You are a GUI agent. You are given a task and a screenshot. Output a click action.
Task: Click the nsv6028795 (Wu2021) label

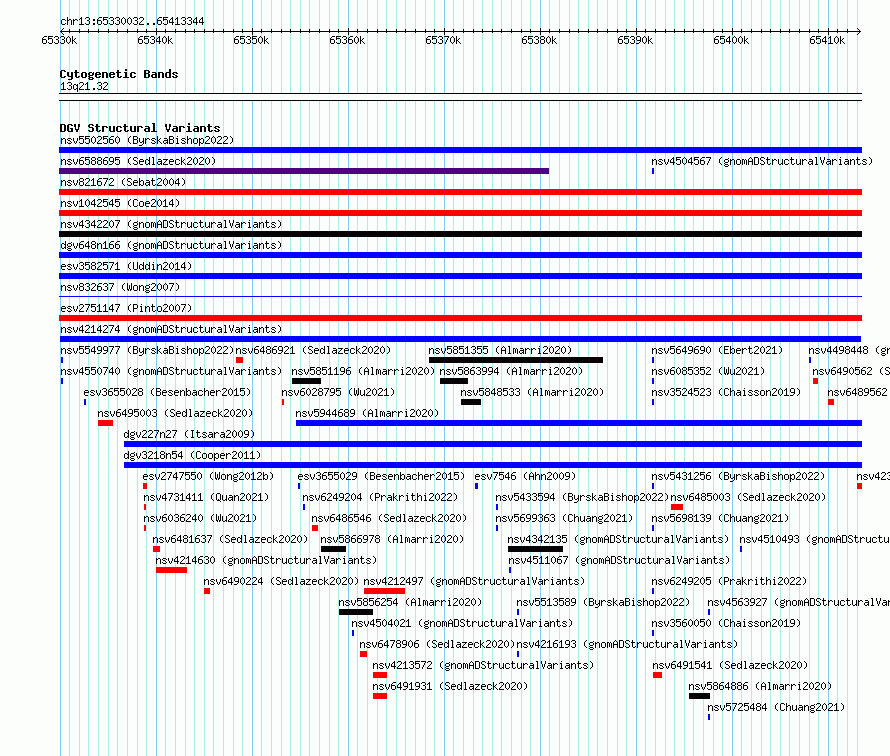(338, 392)
